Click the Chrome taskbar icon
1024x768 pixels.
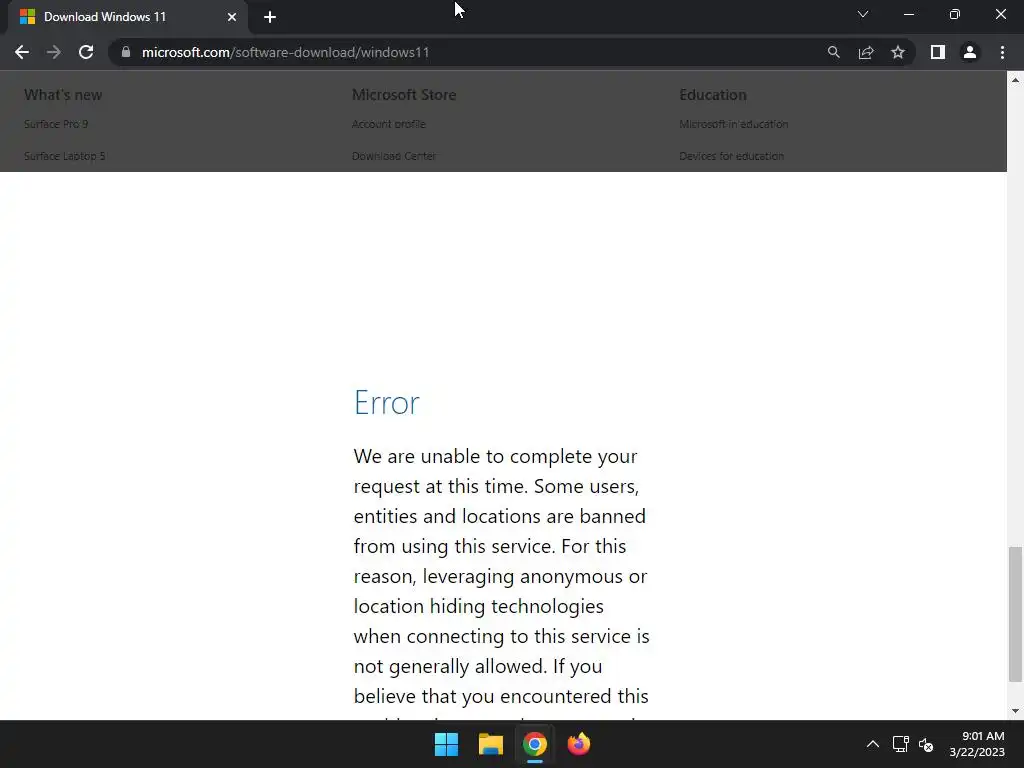click(x=534, y=744)
